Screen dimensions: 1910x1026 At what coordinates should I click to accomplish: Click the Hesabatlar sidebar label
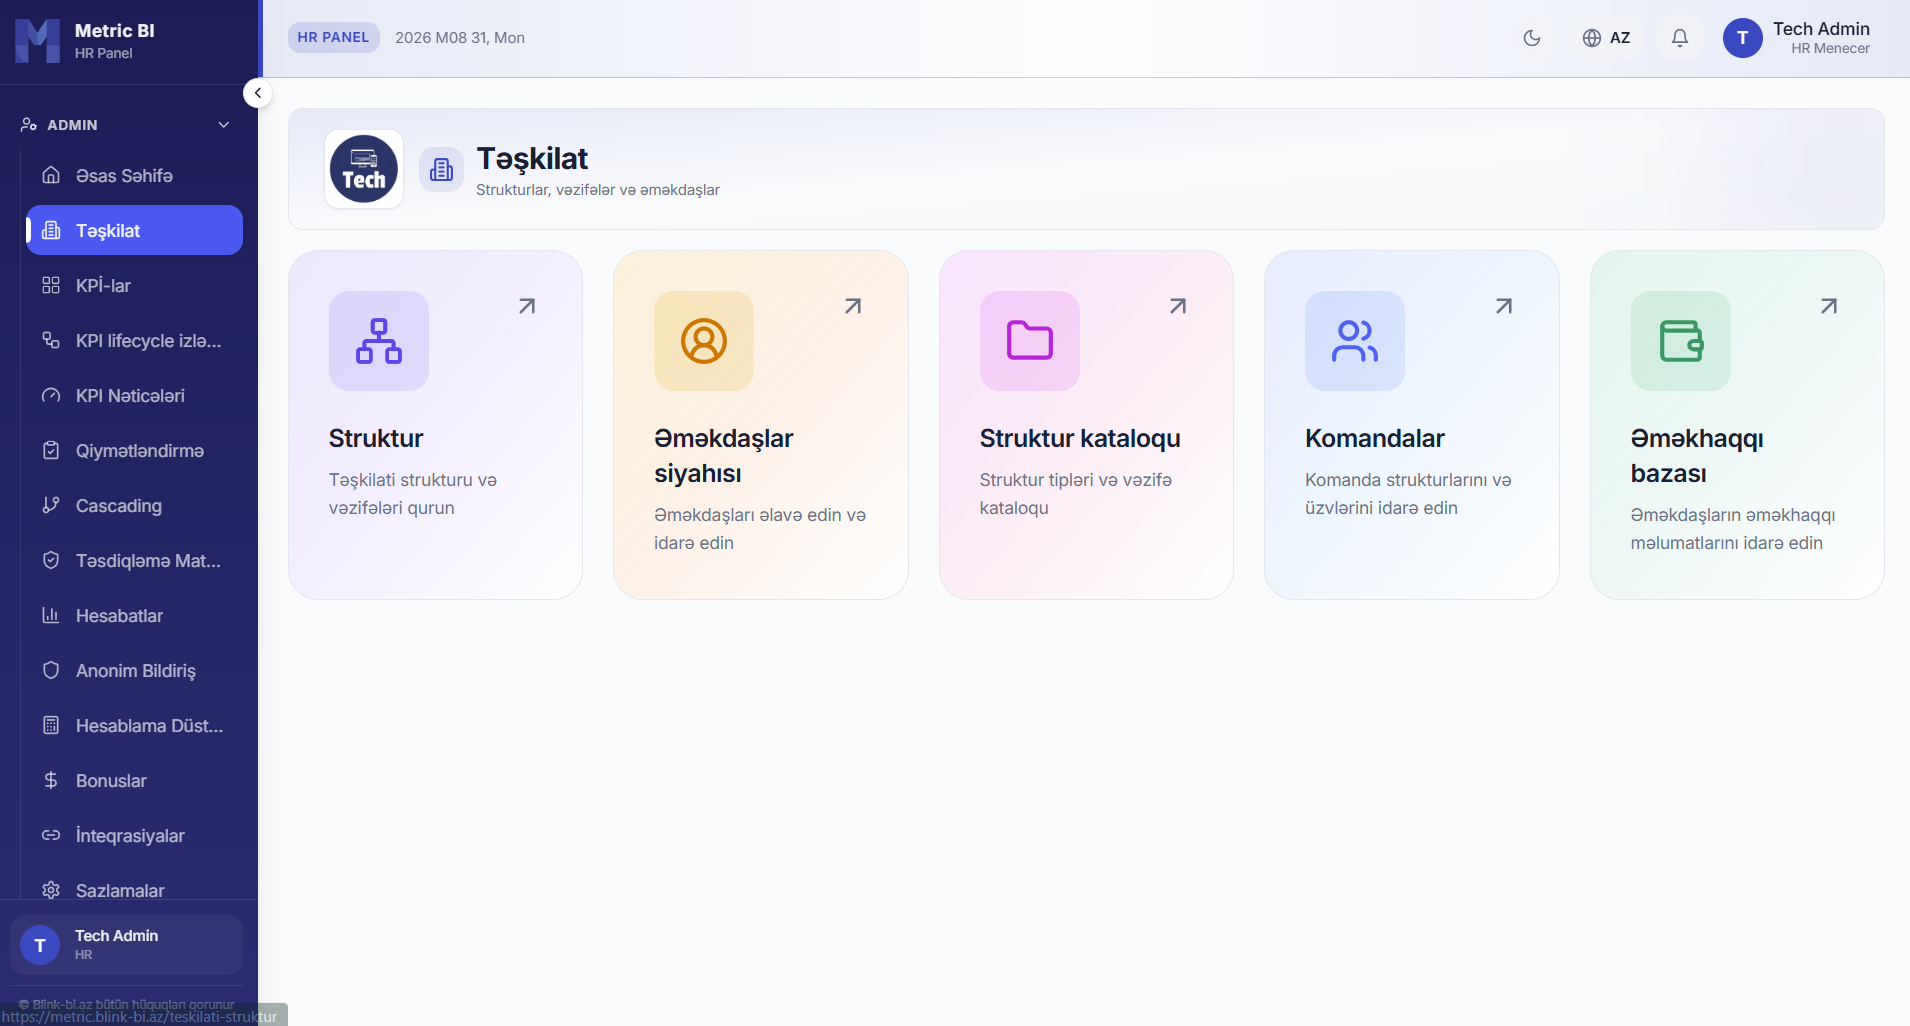coord(119,616)
